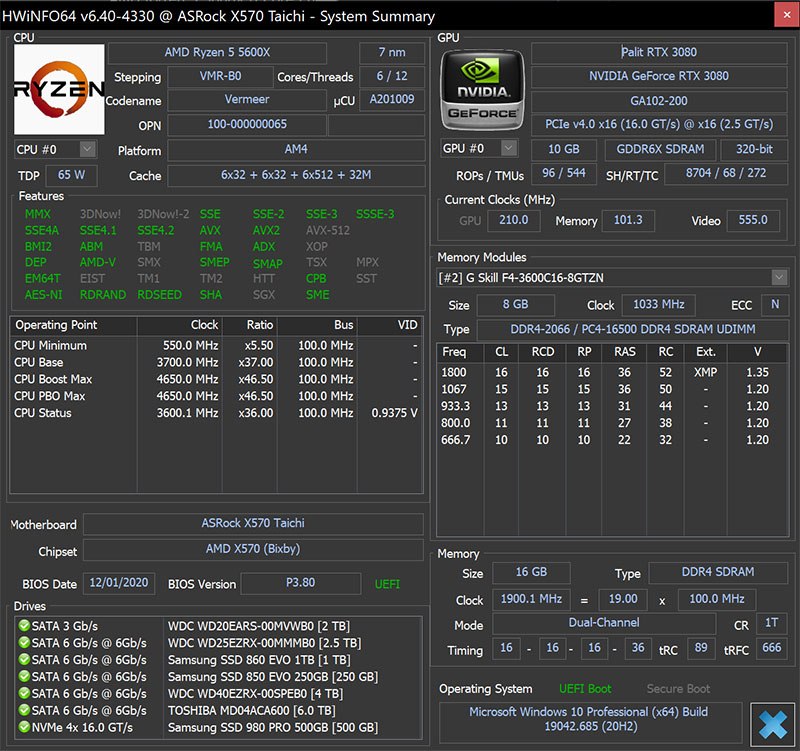Image resolution: width=800 pixels, height=751 pixels.
Task: Click the tRFC 666 value
Action: point(771,648)
